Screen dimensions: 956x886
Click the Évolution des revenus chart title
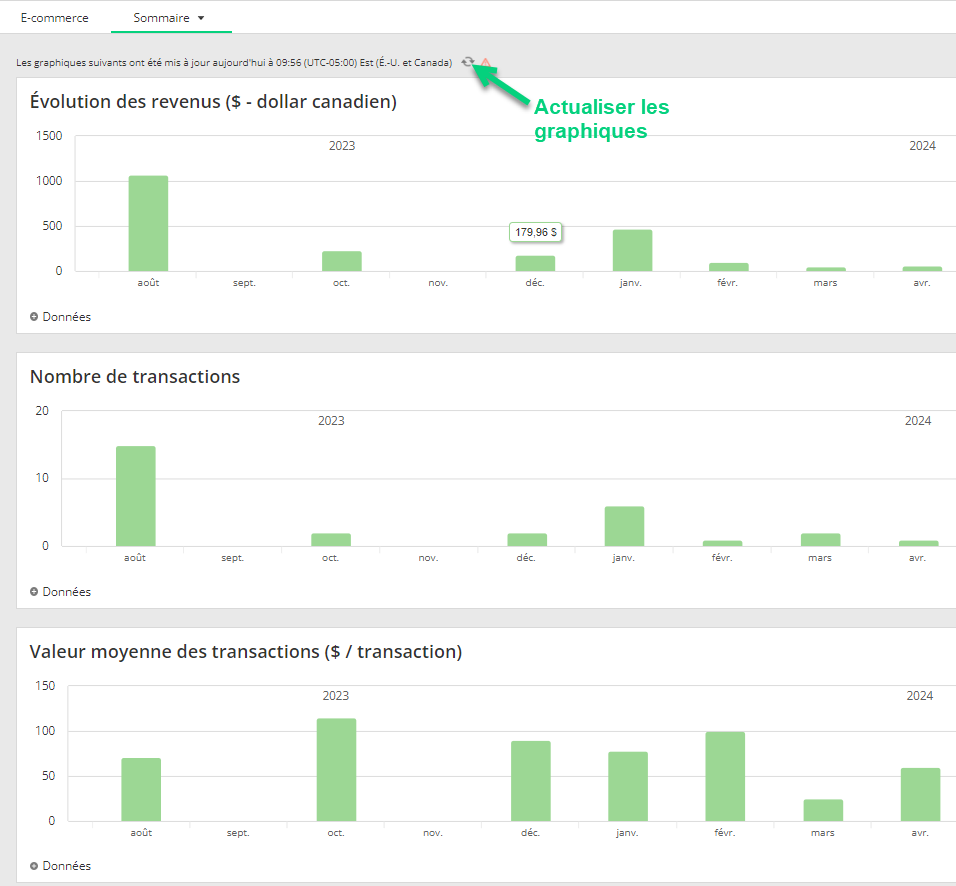point(213,101)
